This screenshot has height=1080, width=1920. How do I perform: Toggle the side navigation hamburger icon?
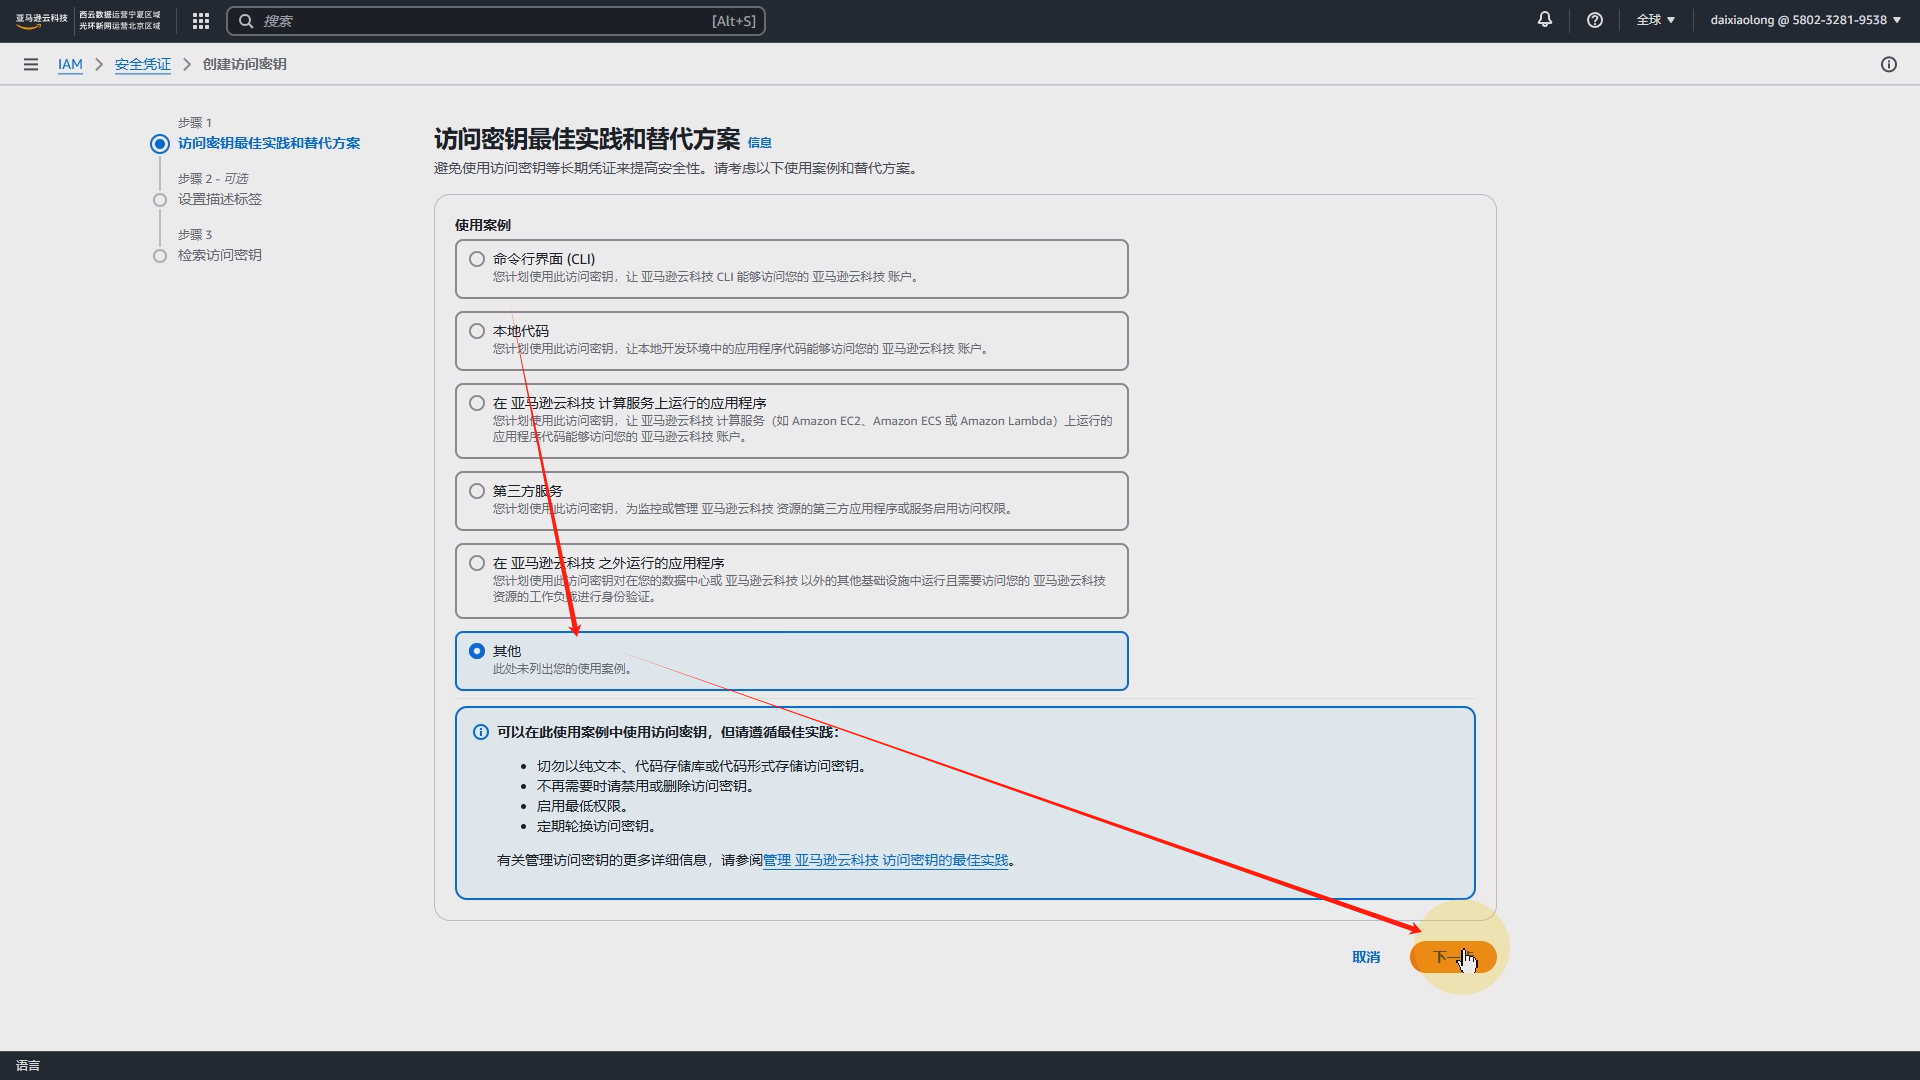[x=31, y=64]
